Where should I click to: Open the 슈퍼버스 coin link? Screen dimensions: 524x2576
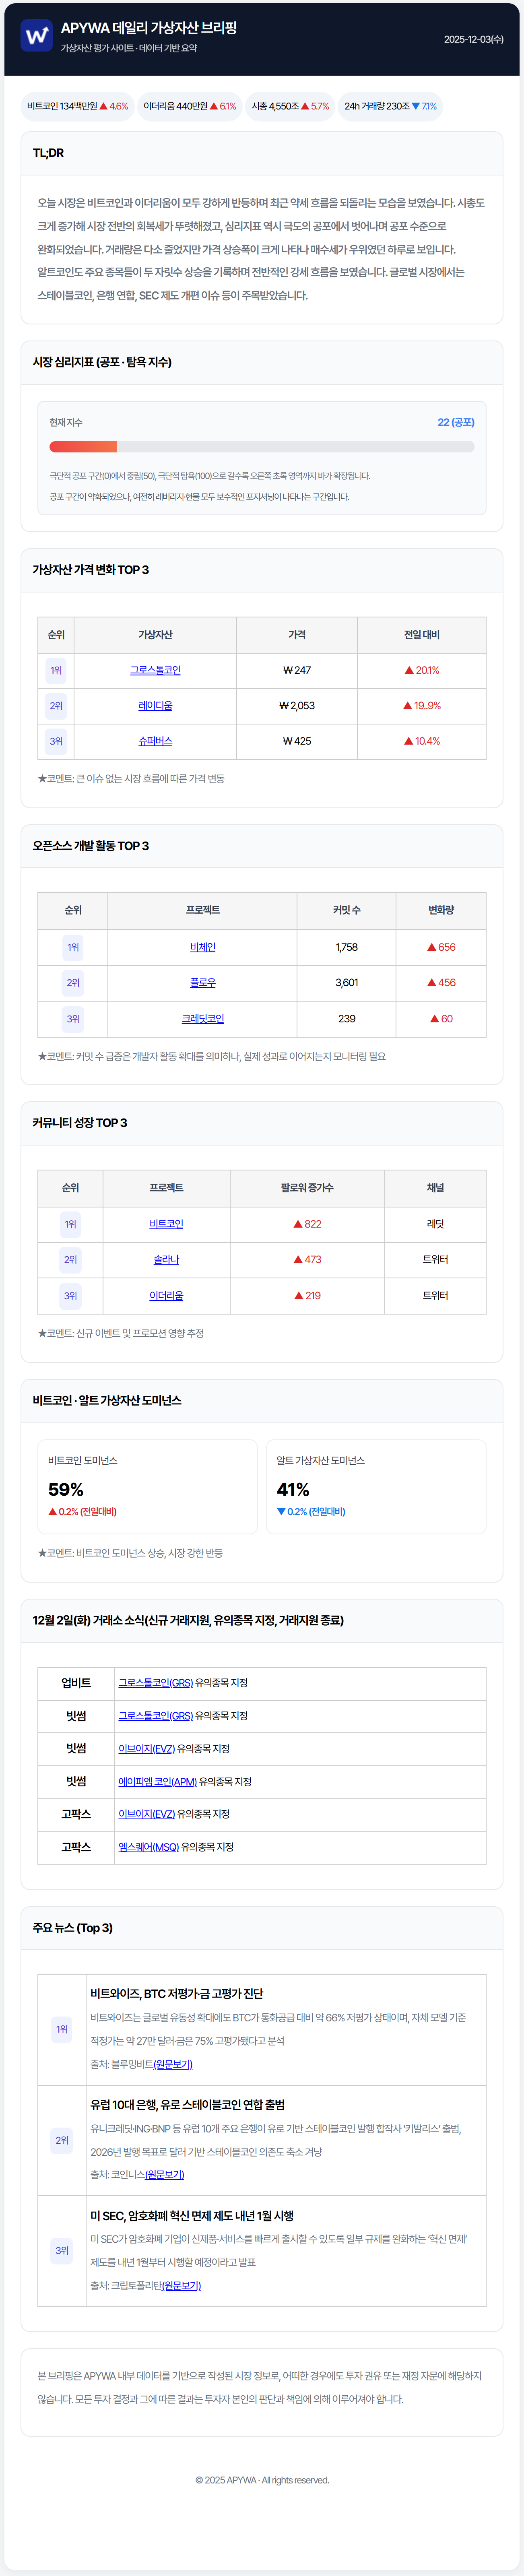coord(155,741)
